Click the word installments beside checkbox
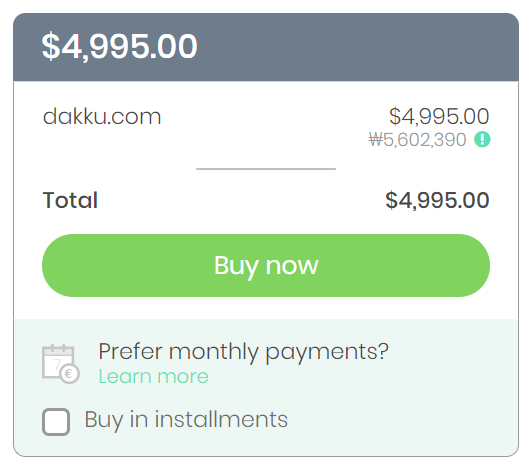 pos(221,419)
